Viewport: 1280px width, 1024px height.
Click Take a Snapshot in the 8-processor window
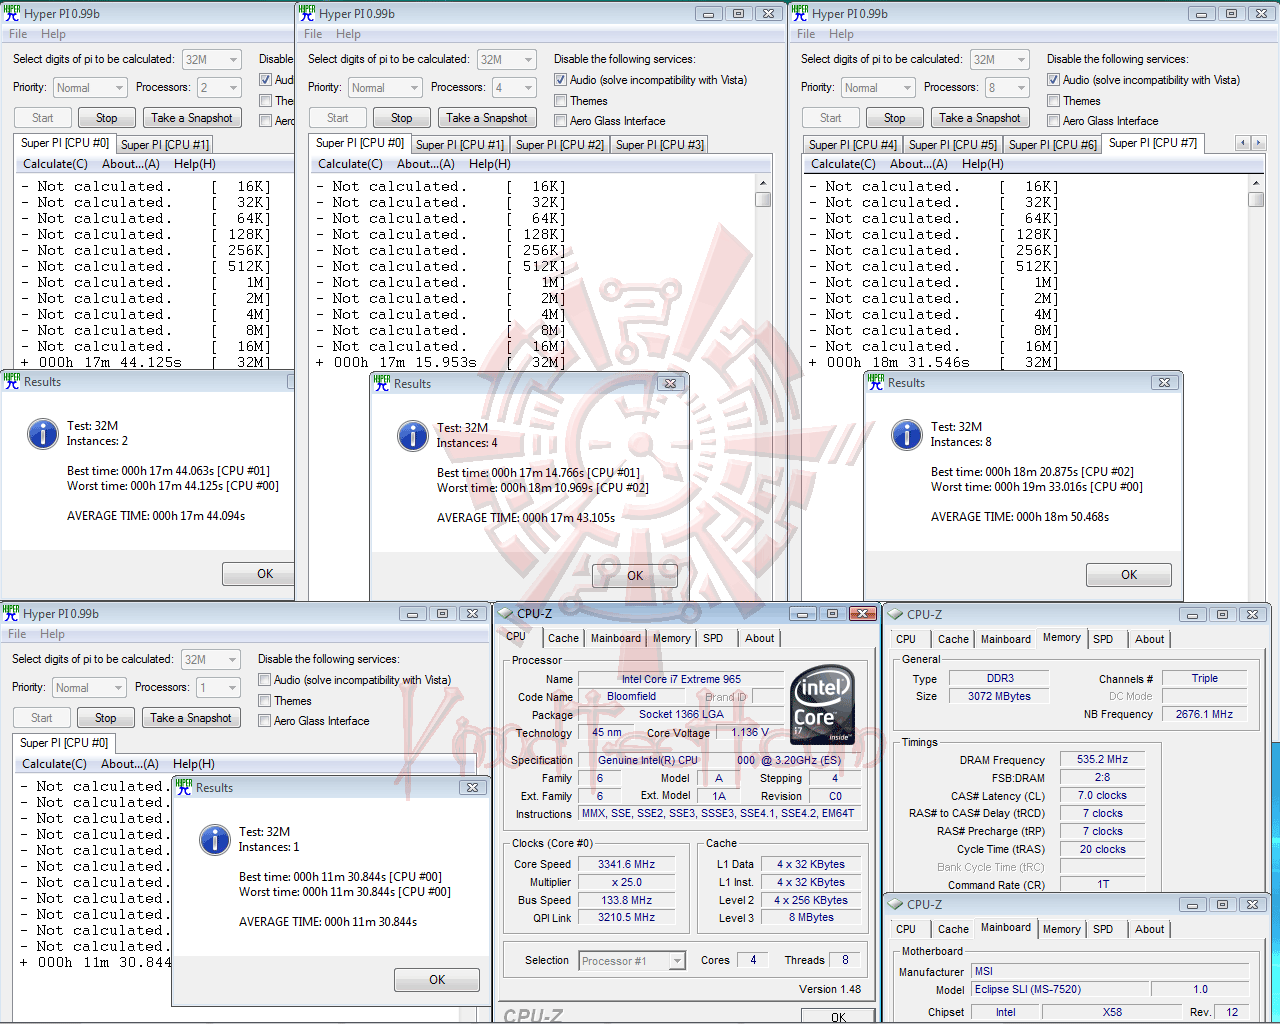pyautogui.click(x=979, y=118)
